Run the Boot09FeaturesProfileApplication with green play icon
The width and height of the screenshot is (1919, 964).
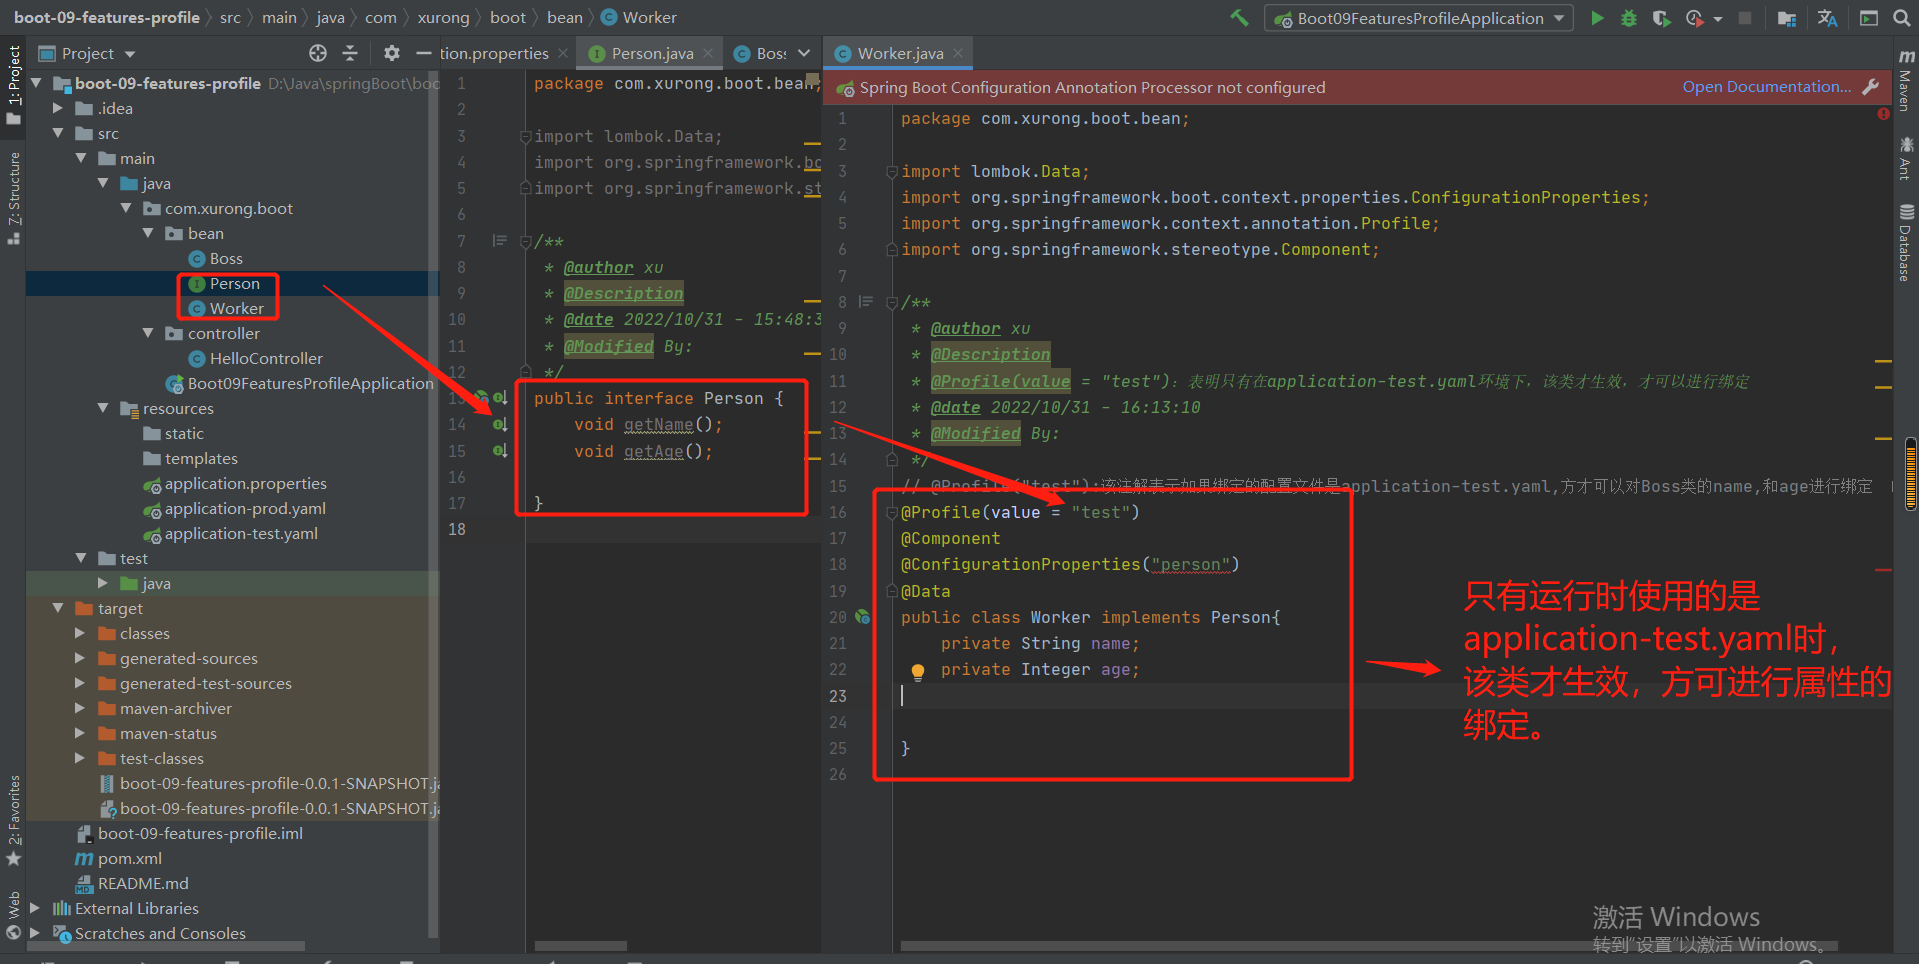pos(1597,18)
